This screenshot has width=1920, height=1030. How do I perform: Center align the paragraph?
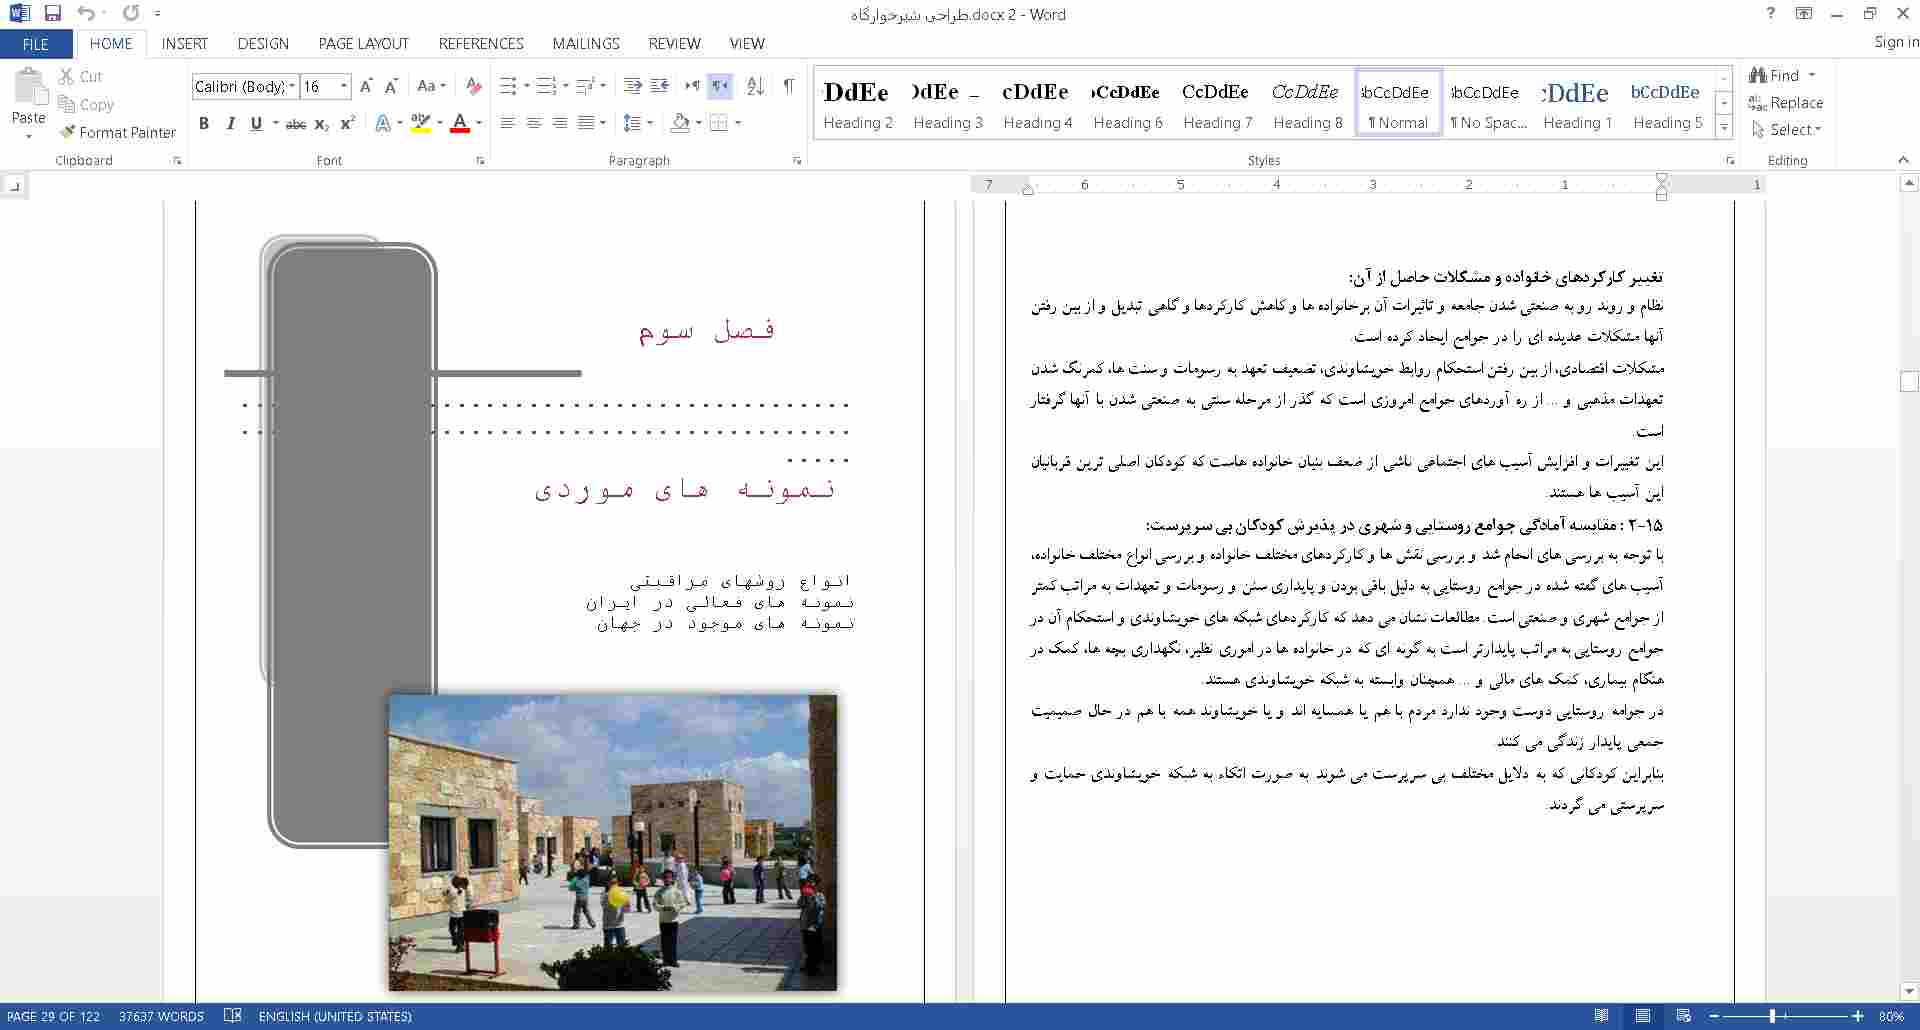click(534, 123)
